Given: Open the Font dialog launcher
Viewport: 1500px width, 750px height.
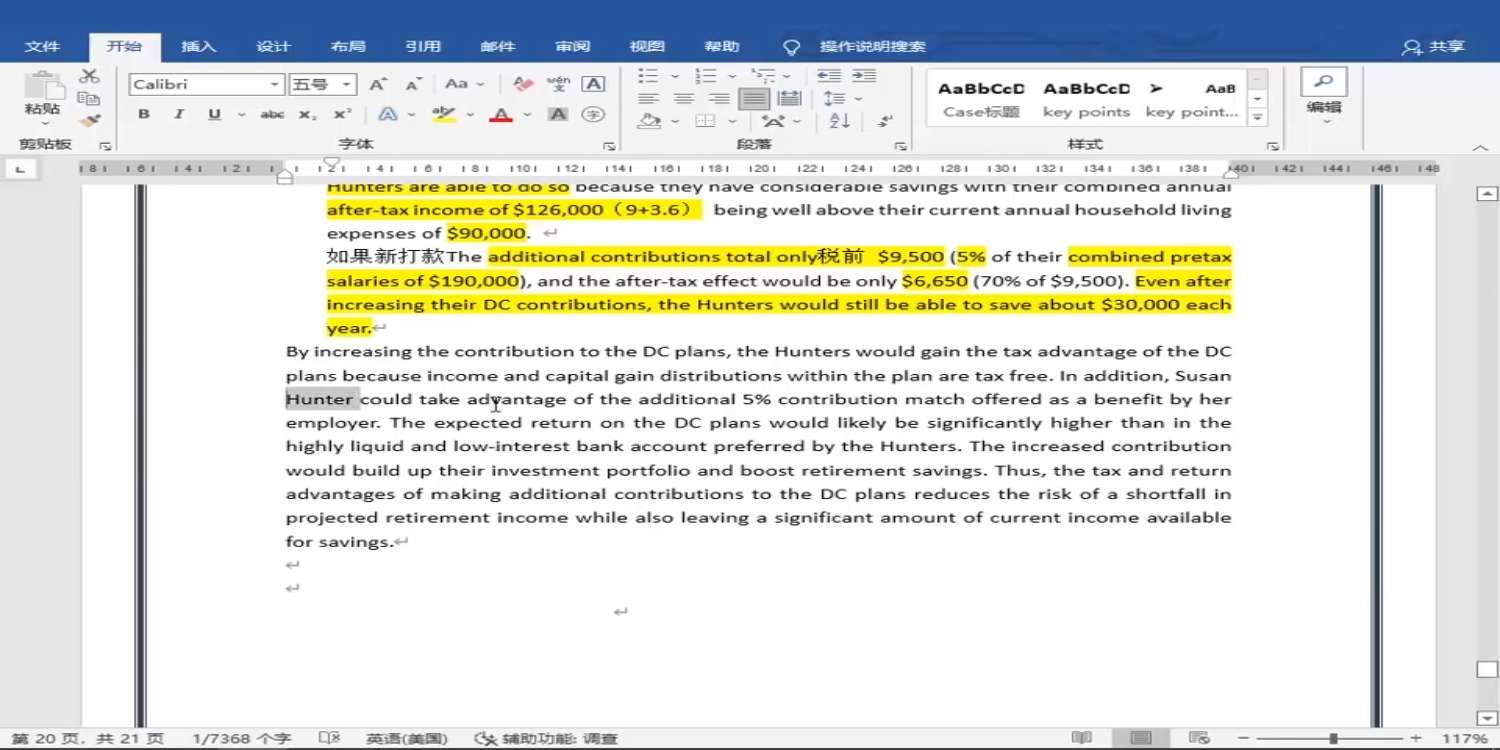Looking at the screenshot, I should pos(609,146).
